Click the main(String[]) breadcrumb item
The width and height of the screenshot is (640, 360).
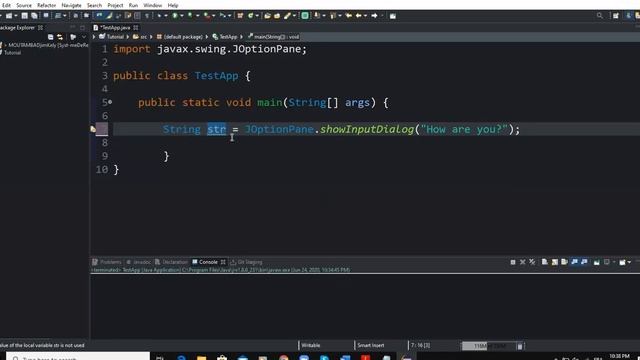click(273, 37)
